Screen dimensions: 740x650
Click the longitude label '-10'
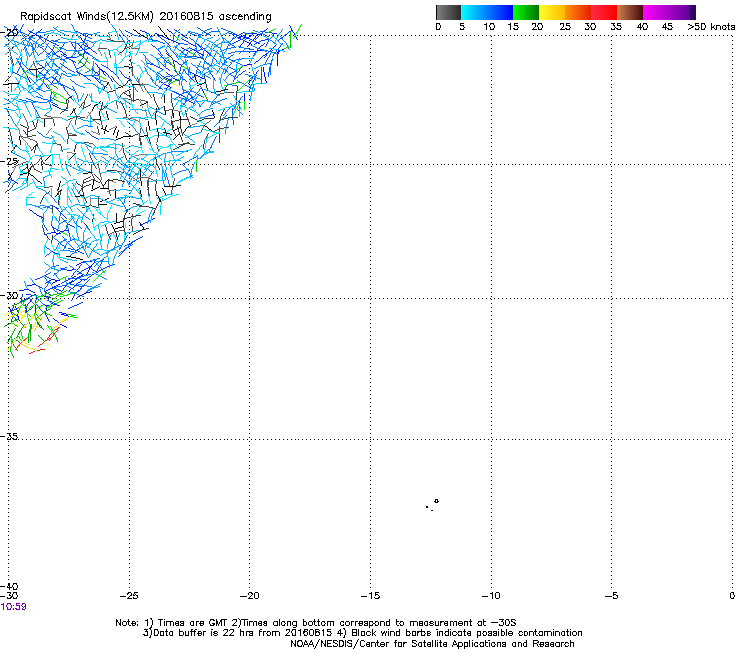click(x=491, y=596)
